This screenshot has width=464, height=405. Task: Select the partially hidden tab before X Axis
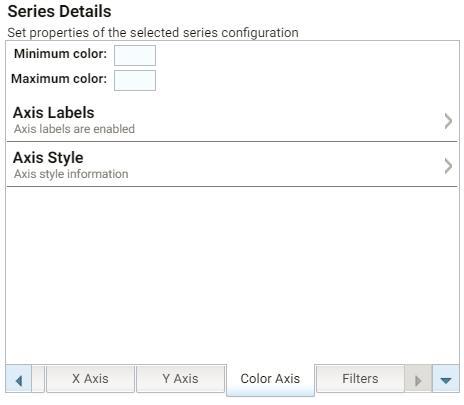[x=38, y=379]
